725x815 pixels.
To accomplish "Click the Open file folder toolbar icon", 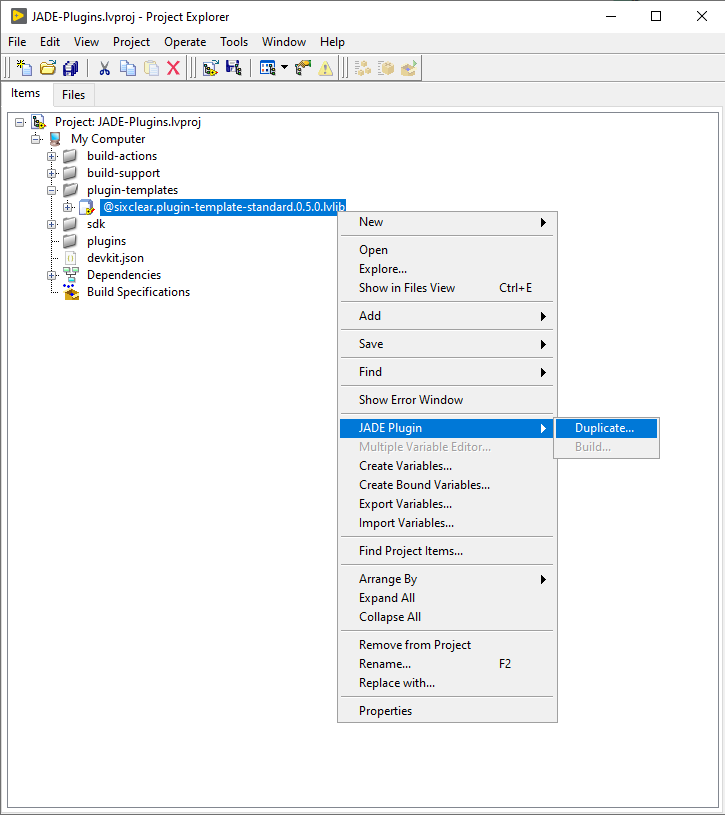I will coord(48,68).
